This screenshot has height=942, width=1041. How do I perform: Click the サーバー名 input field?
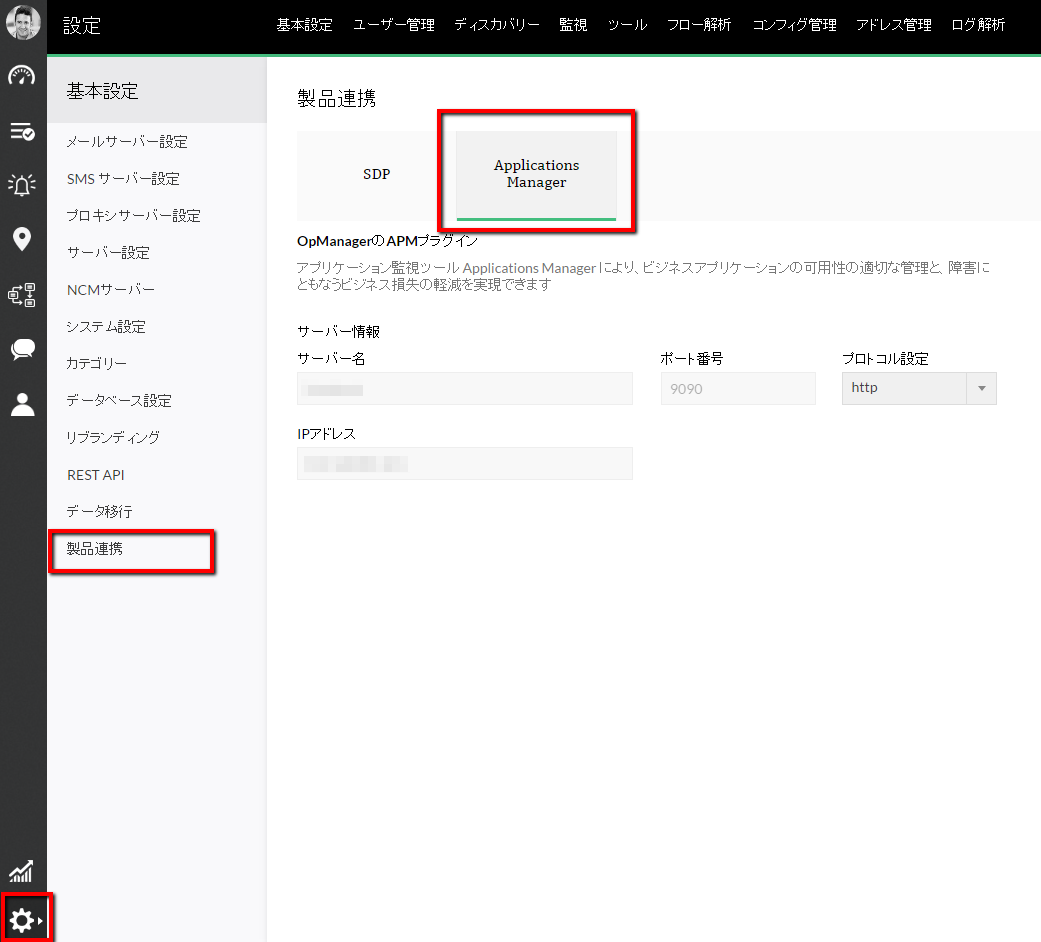(465, 388)
